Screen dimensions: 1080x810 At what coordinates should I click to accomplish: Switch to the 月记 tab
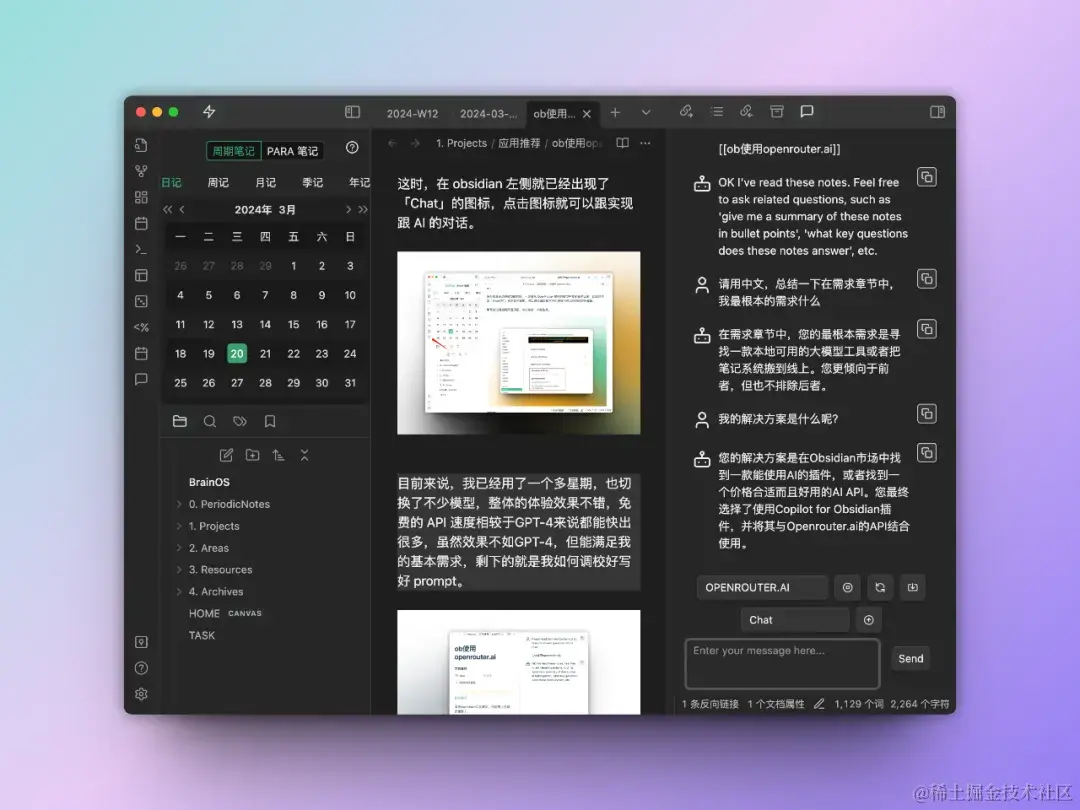265,183
